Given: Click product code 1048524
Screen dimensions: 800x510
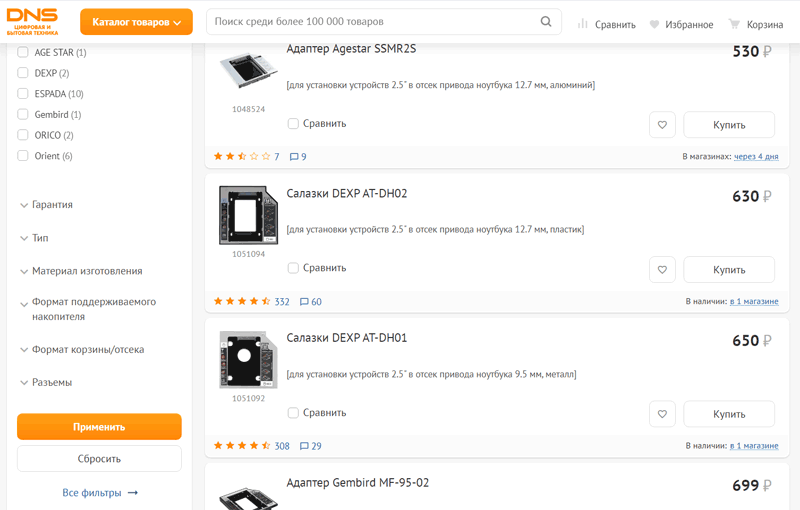Looking at the screenshot, I should point(248,109).
